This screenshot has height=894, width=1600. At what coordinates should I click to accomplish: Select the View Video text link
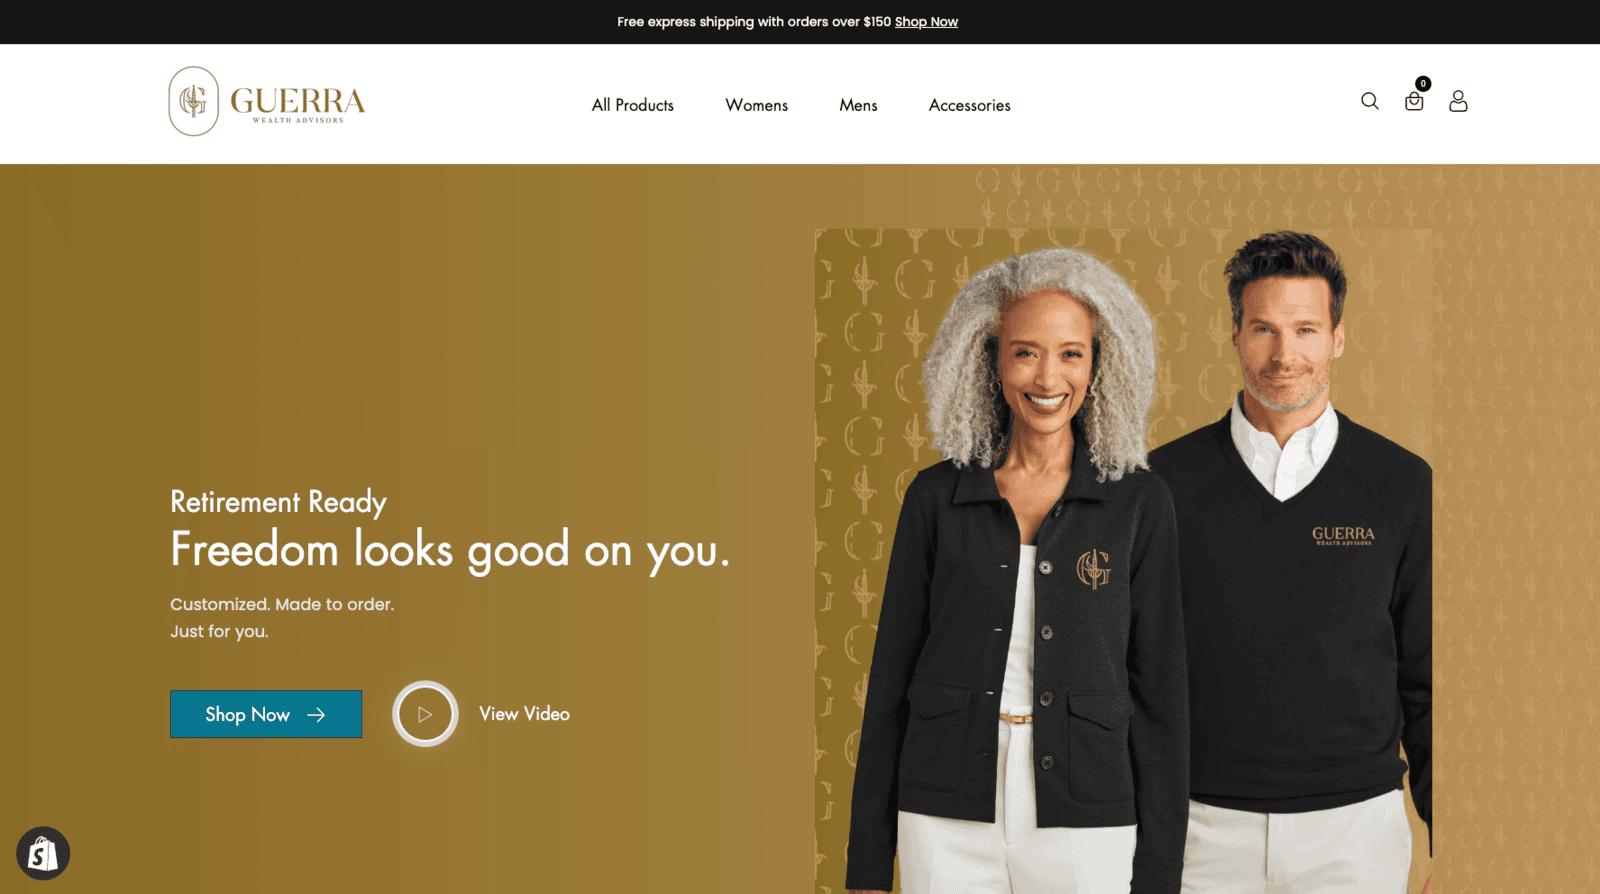click(524, 714)
